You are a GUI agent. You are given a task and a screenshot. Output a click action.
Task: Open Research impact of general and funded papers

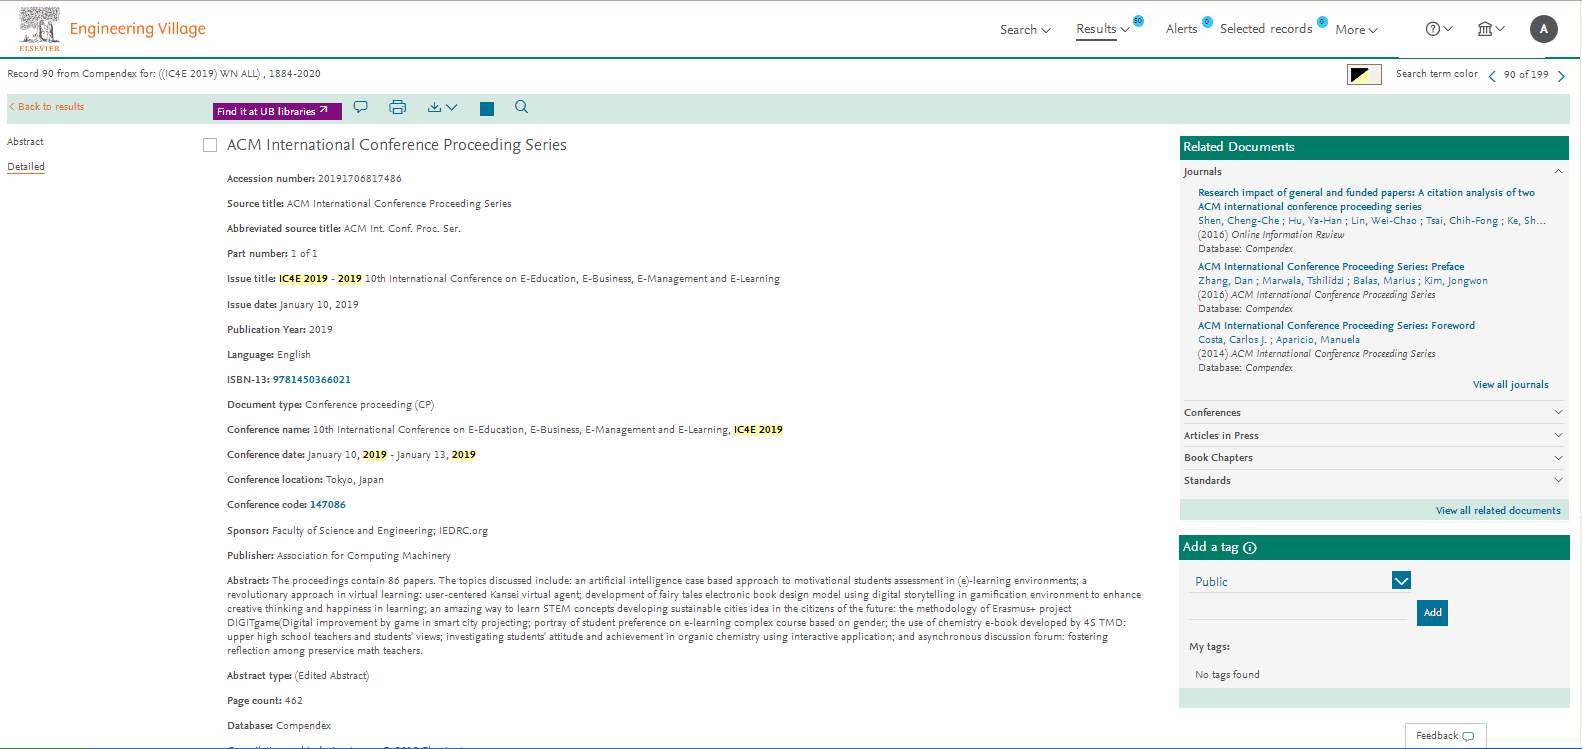pos(1366,200)
